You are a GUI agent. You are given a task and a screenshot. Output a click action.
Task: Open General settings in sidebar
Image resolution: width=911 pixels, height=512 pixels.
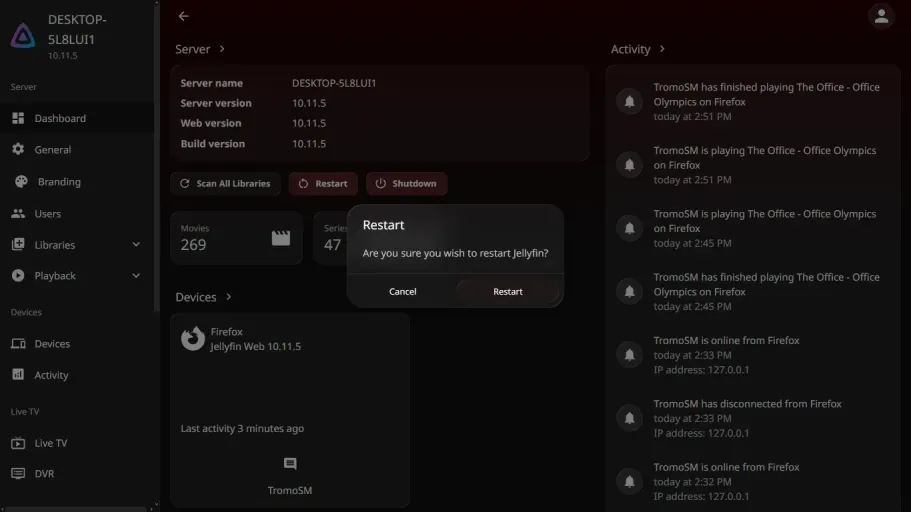point(77,149)
